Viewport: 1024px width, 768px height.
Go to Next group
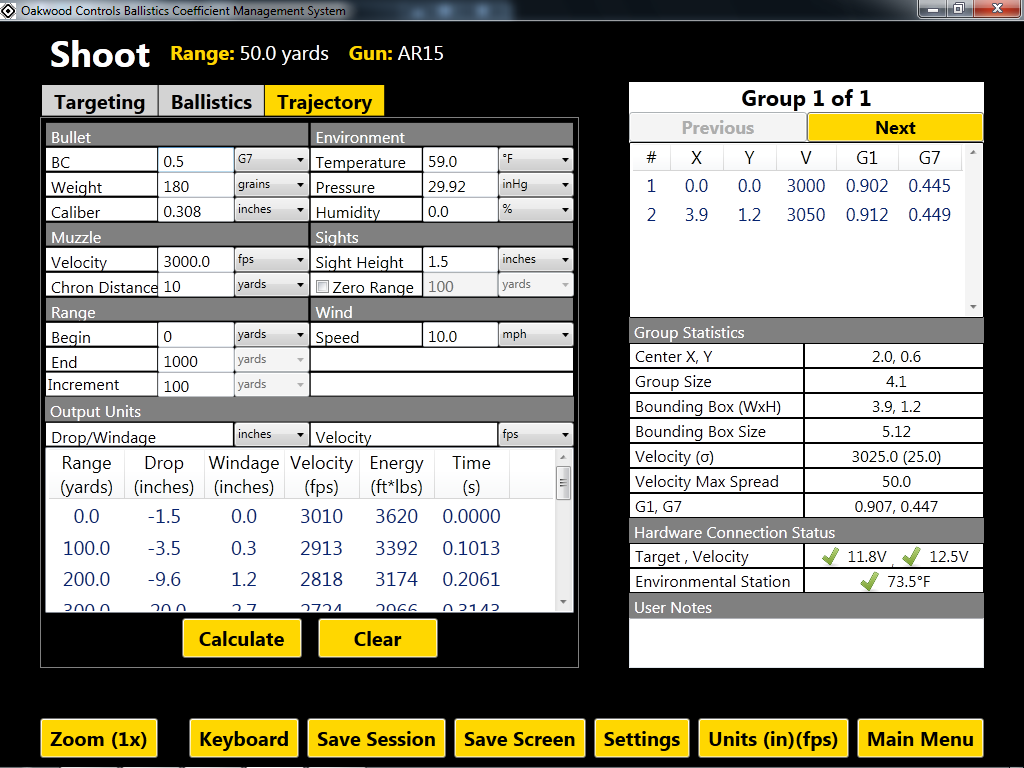[x=895, y=127]
